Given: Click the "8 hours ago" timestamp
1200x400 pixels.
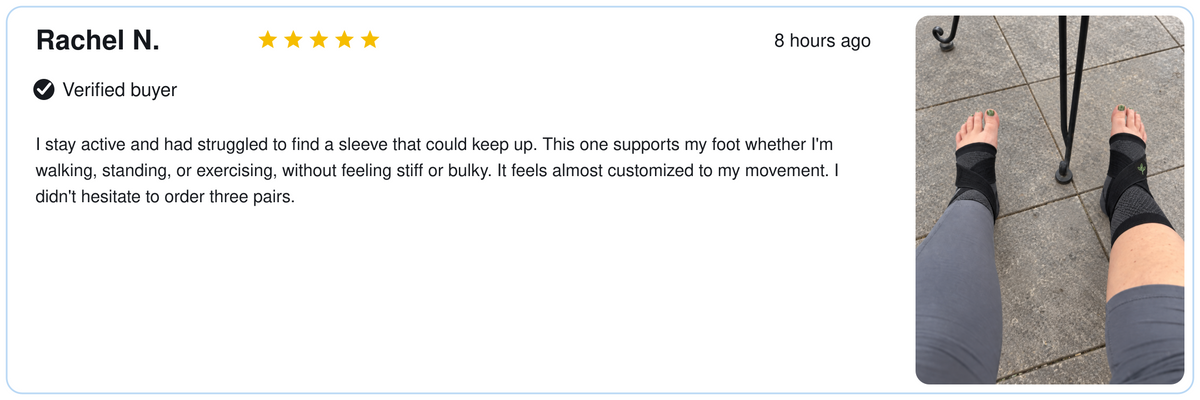Looking at the screenshot, I should click(x=822, y=41).
